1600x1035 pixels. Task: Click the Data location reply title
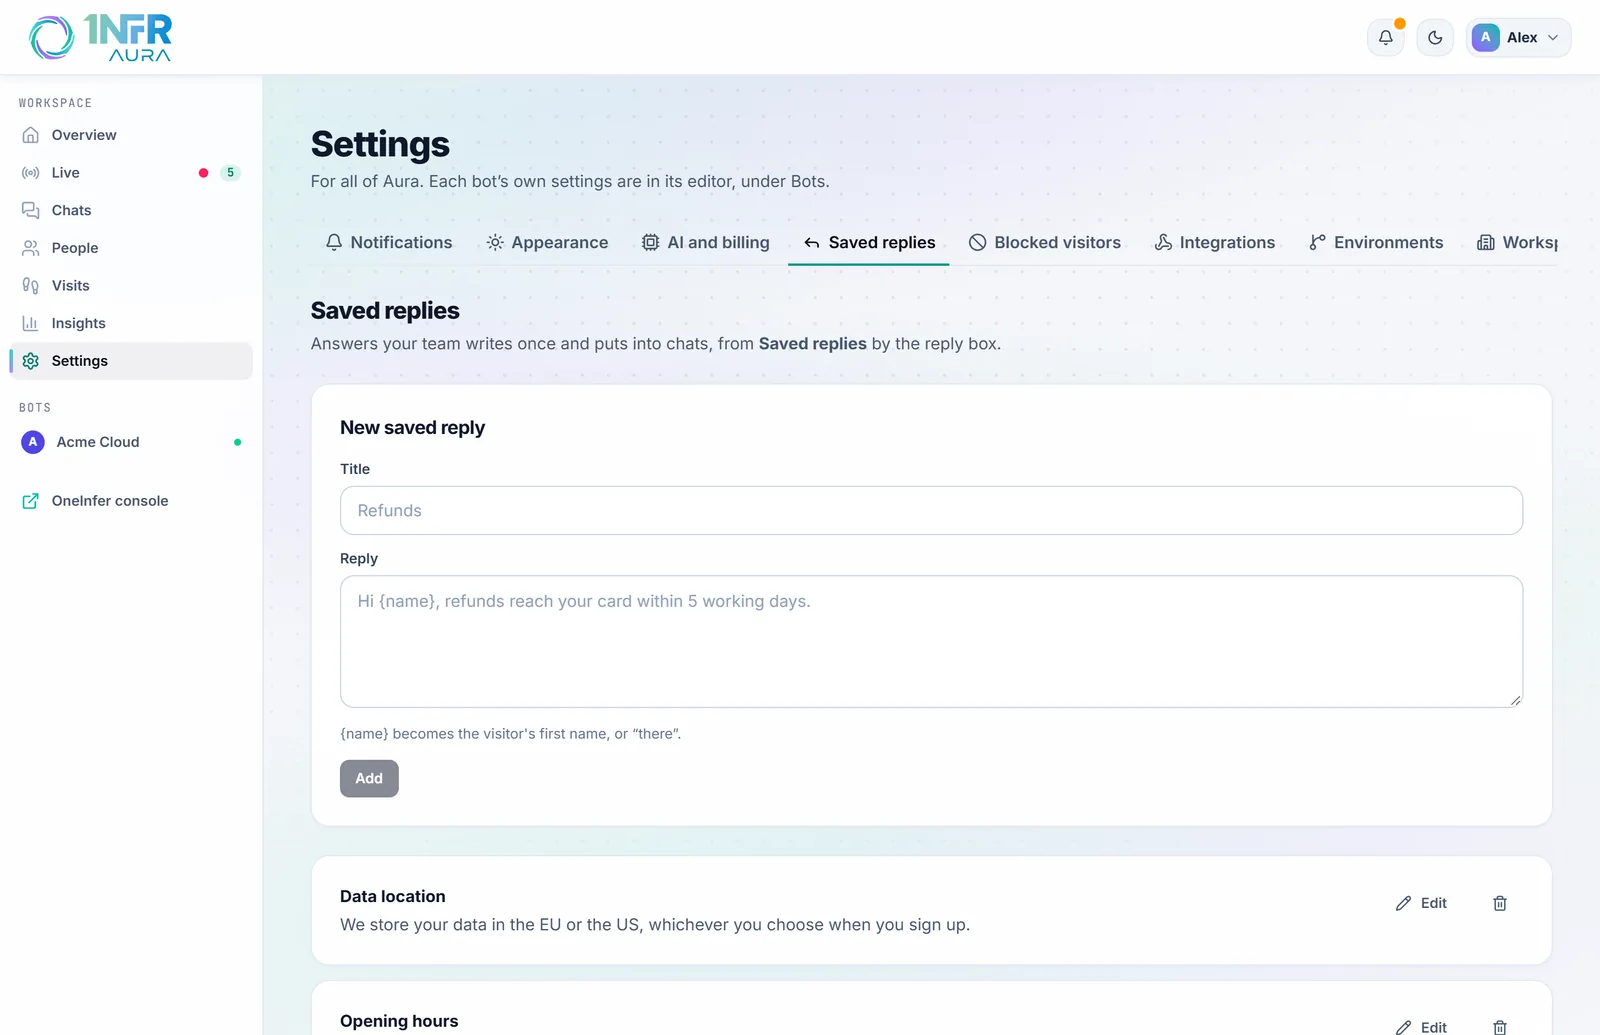pos(393,897)
